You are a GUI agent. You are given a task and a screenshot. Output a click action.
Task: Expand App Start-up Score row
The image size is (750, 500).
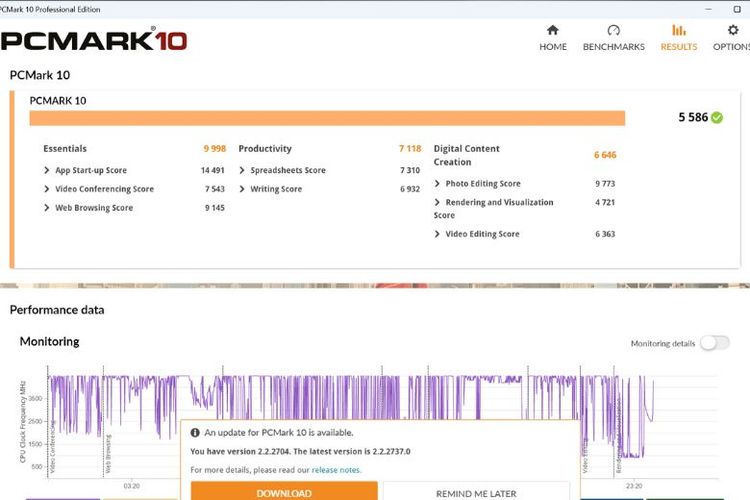coord(47,170)
